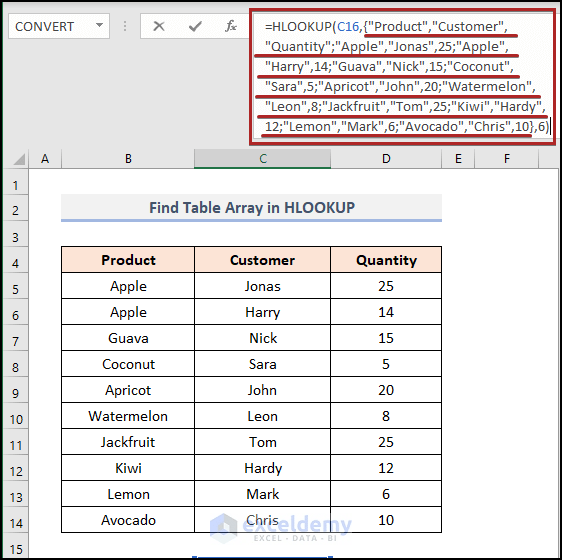Select the 'Apricot' cell

(x=128, y=390)
